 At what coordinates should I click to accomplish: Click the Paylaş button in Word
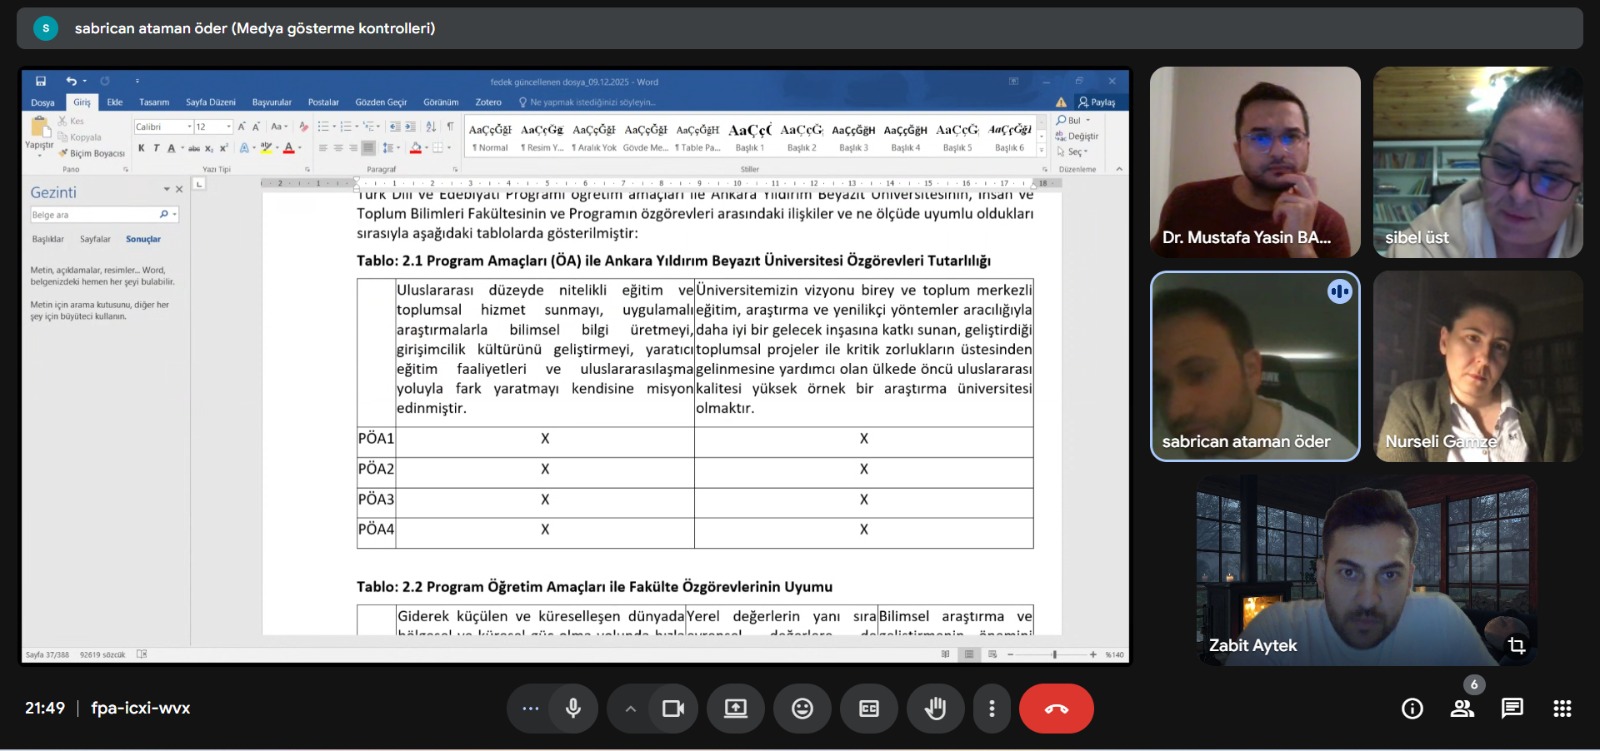click(x=1097, y=102)
